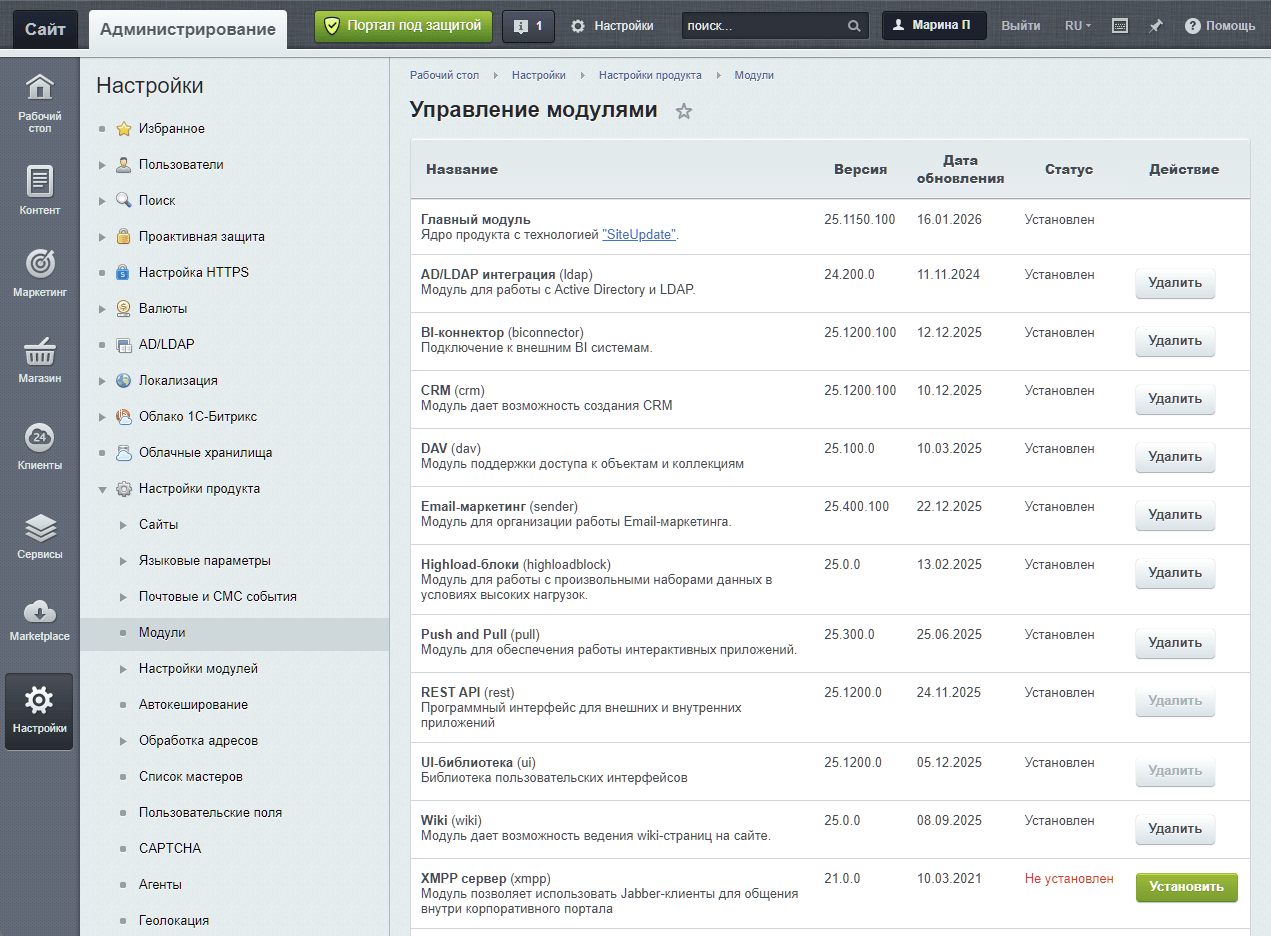Click the Избранное star icon in tree
Image resolution: width=1271 pixels, height=936 pixels.
point(123,129)
